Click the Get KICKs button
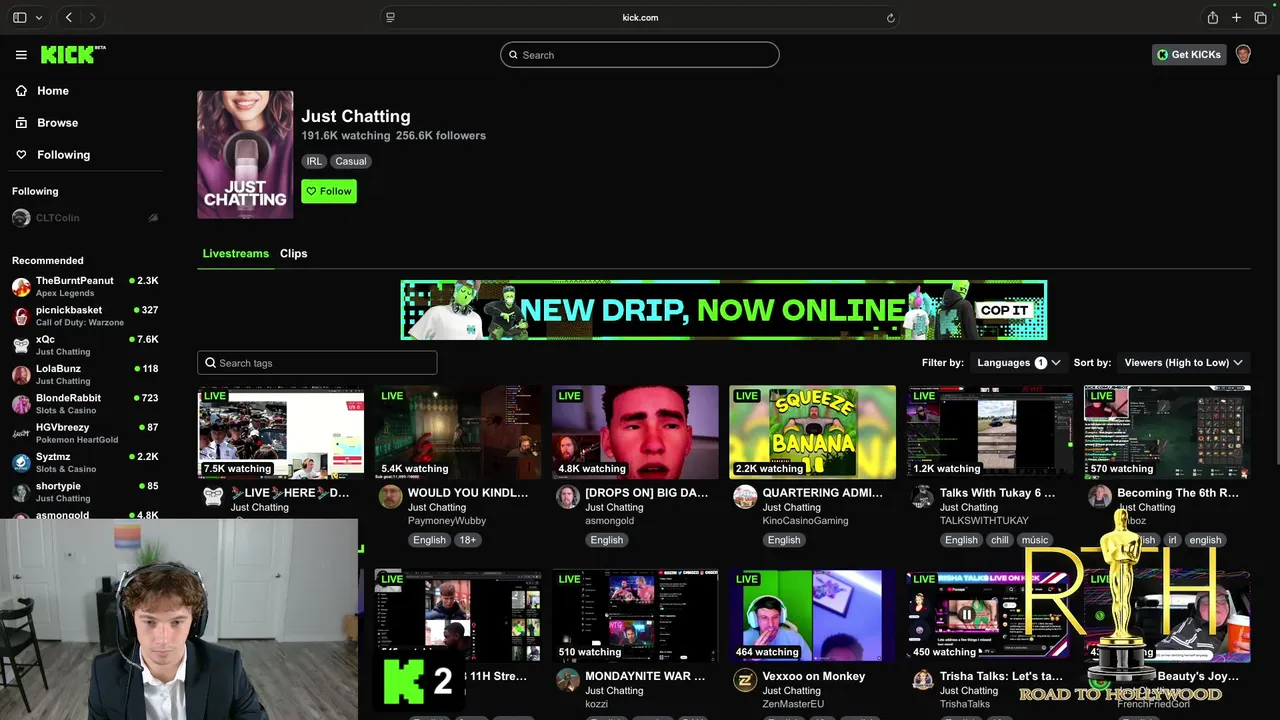Image resolution: width=1280 pixels, height=720 pixels. (1188, 55)
